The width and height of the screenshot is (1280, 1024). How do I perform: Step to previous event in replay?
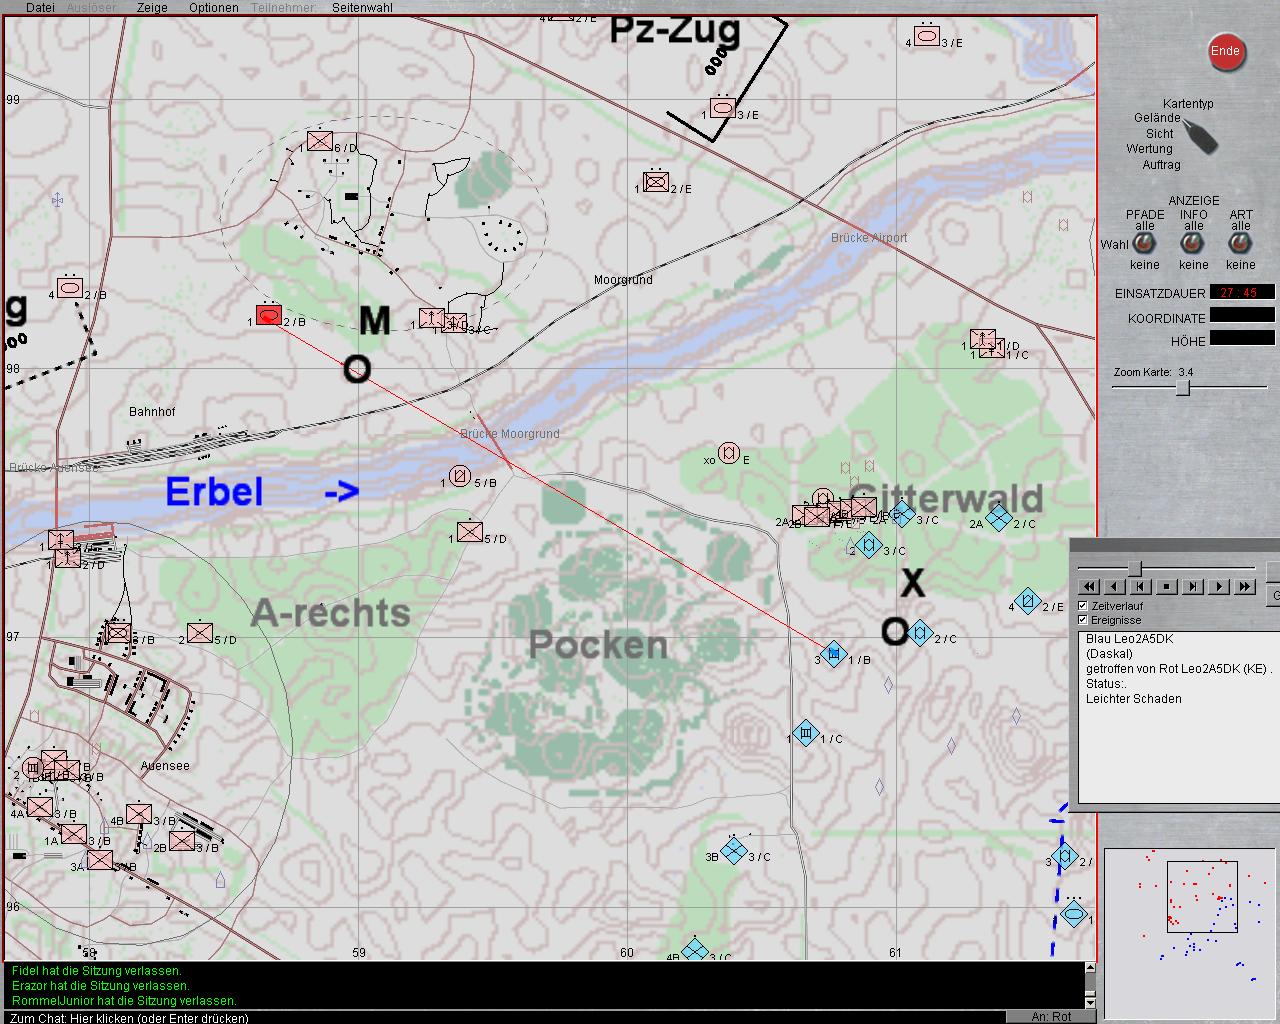(1140, 587)
